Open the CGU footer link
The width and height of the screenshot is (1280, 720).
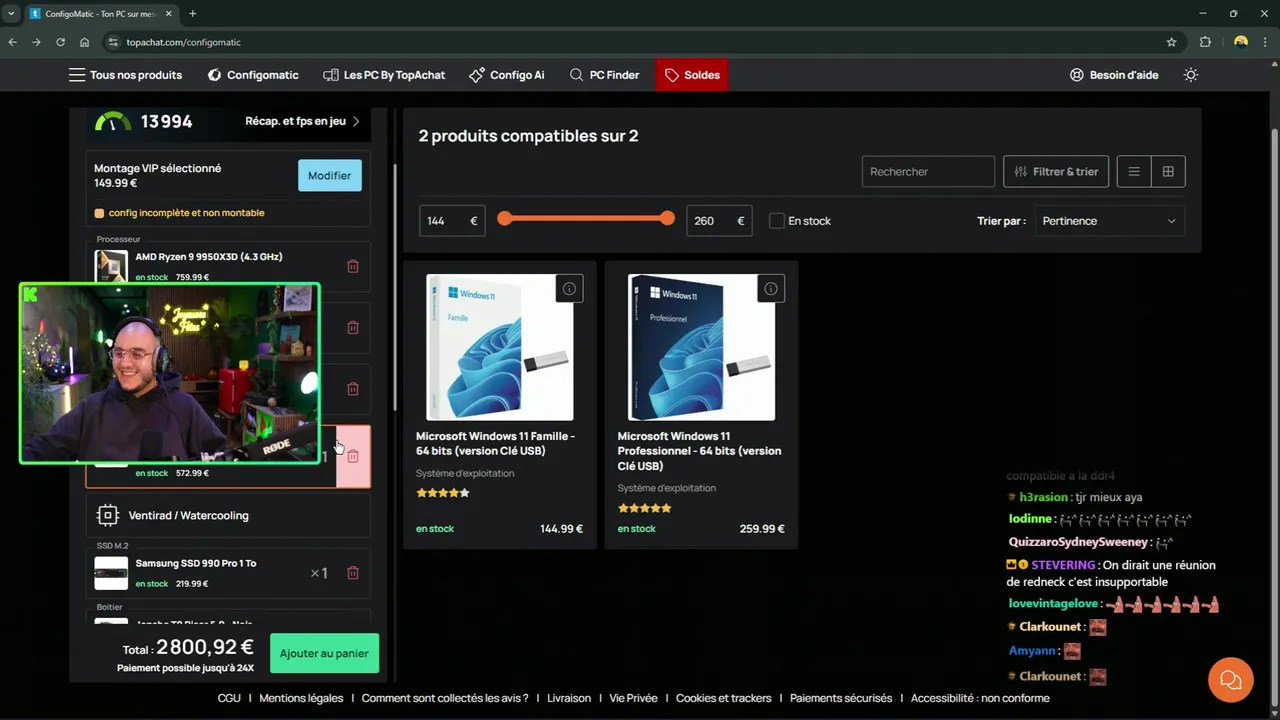pos(229,698)
